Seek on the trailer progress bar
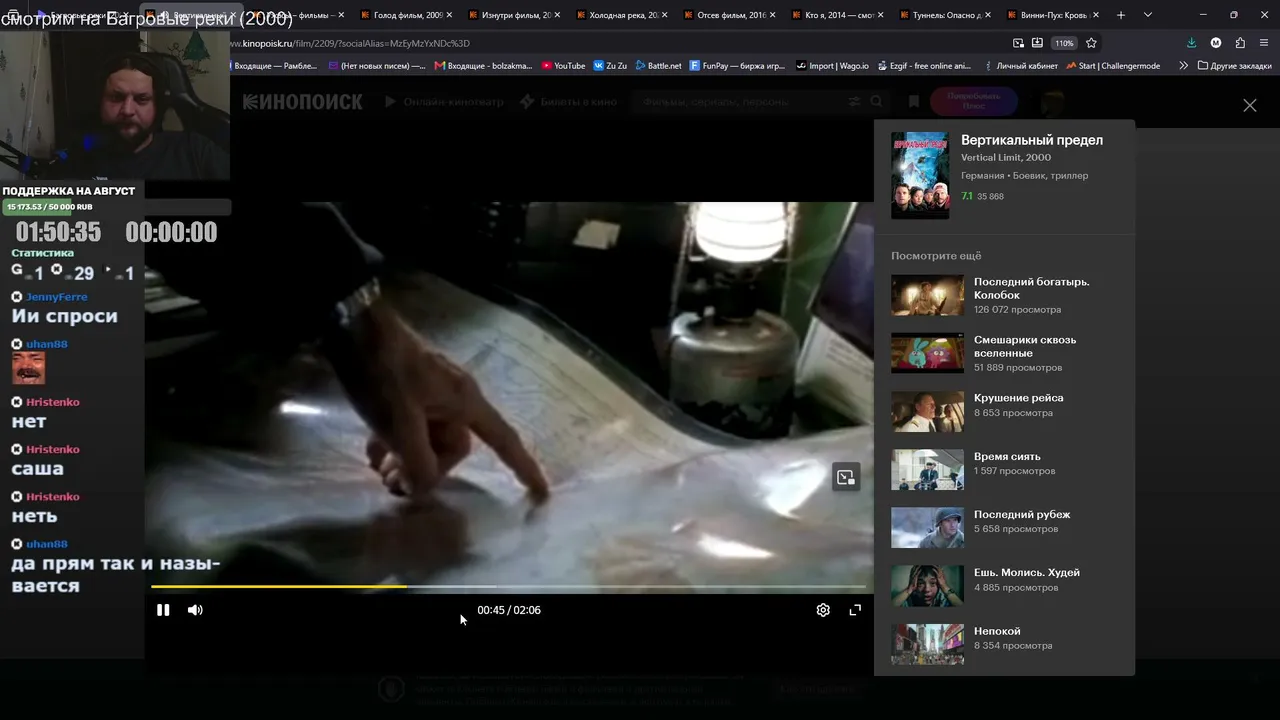The height and width of the screenshot is (720, 1280). tap(508, 586)
